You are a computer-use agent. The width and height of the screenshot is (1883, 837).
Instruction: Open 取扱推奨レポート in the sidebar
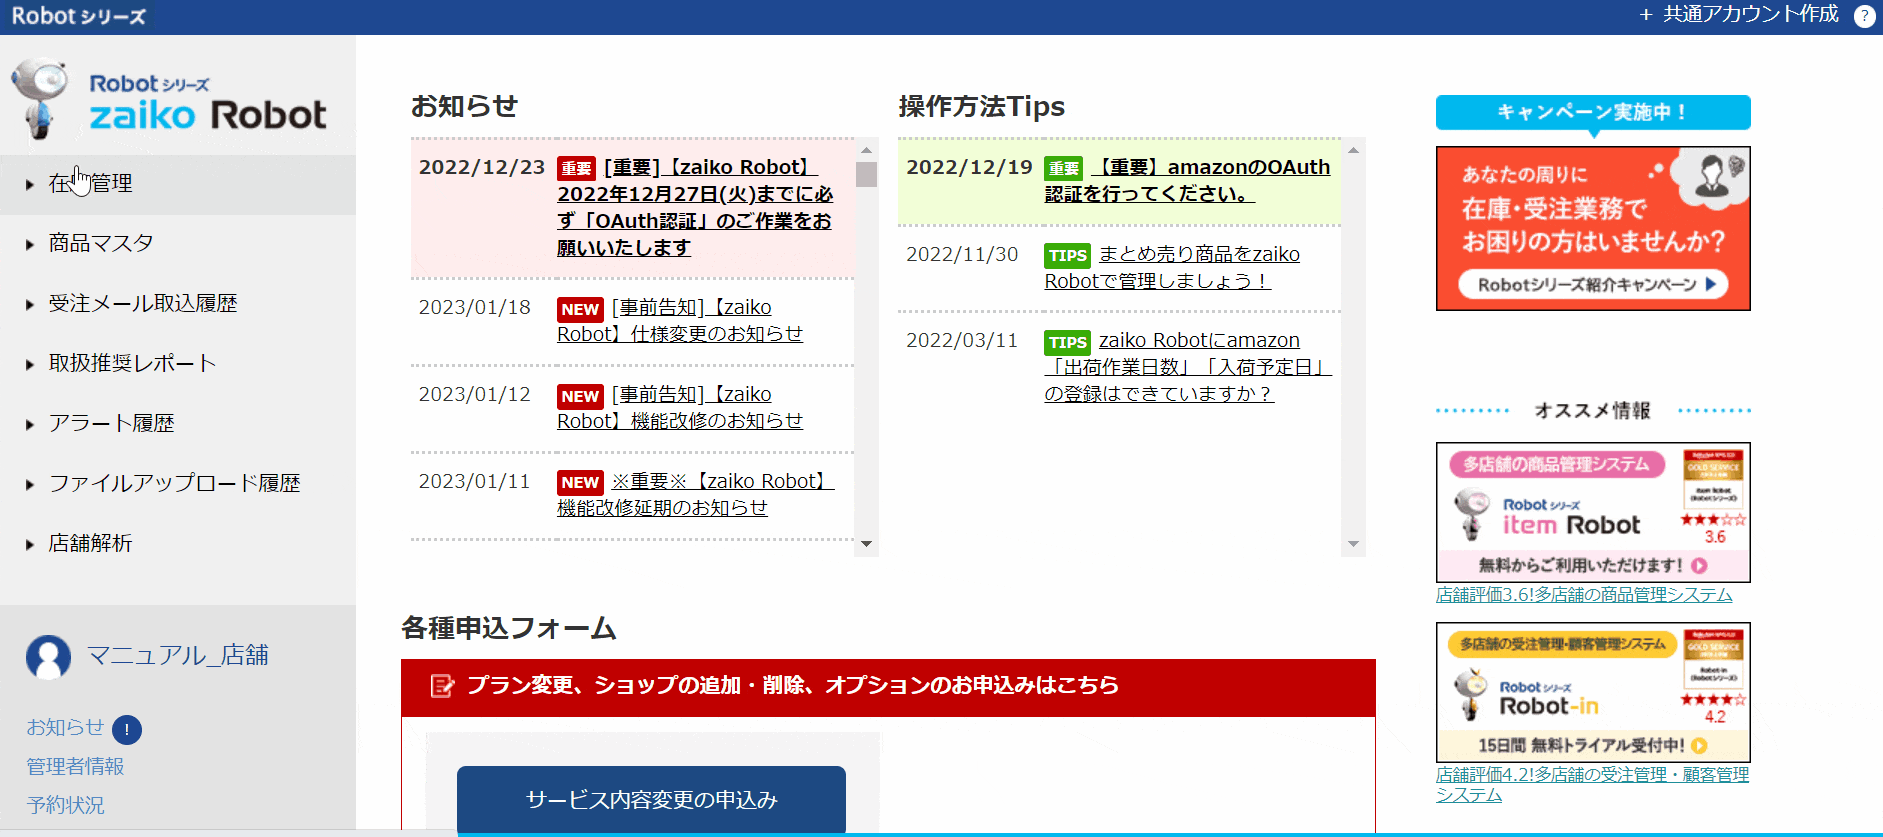pyautogui.click(x=178, y=364)
